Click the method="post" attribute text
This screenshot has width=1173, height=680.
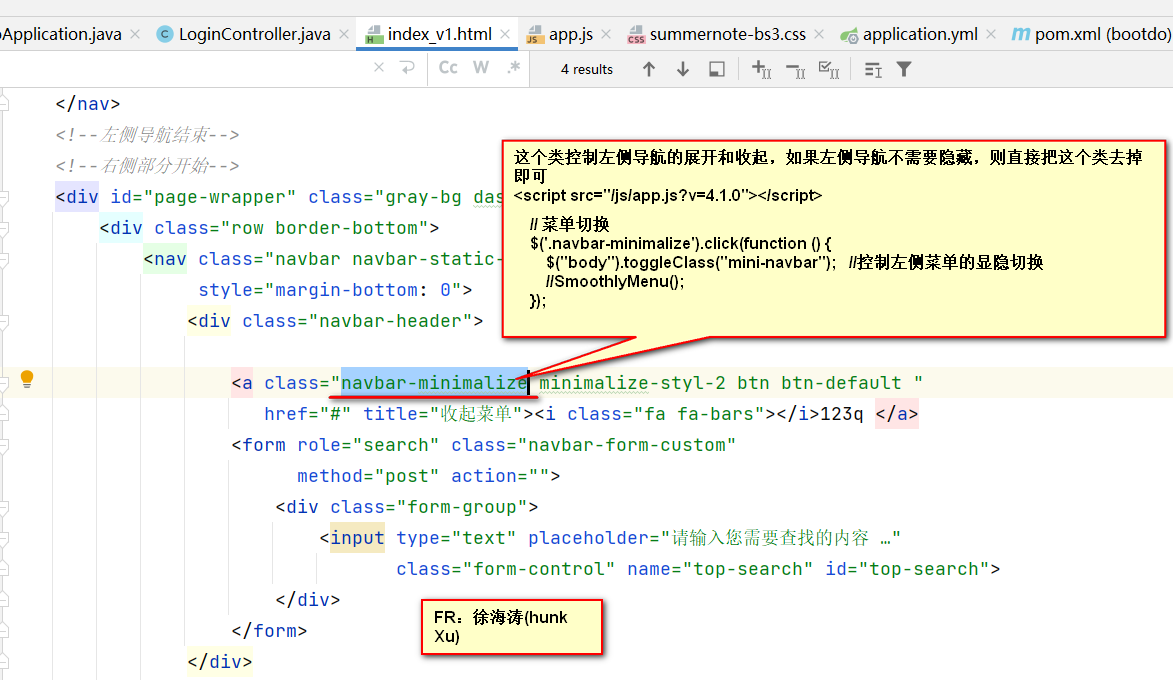(x=368, y=476)
